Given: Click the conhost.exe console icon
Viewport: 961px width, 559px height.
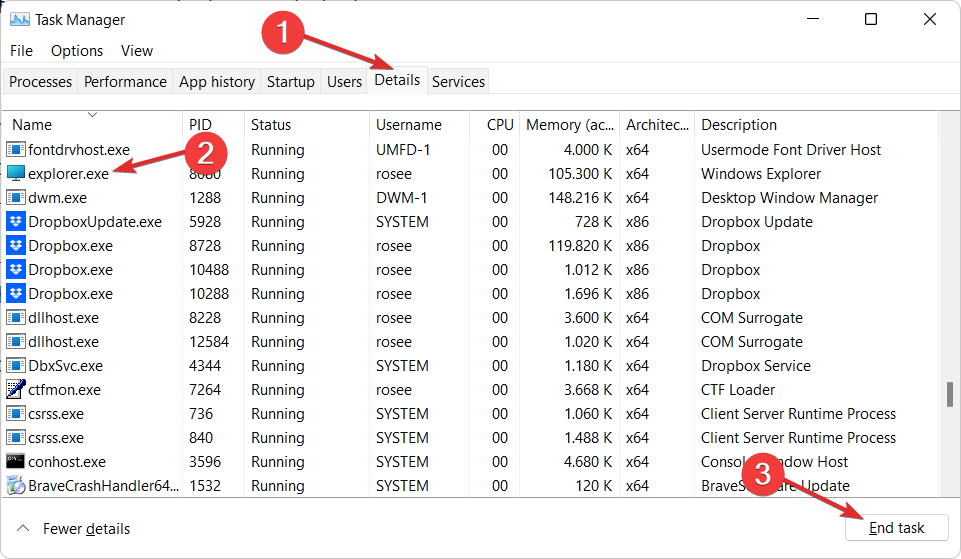Looking at the screenshot, I should point(16,462).
